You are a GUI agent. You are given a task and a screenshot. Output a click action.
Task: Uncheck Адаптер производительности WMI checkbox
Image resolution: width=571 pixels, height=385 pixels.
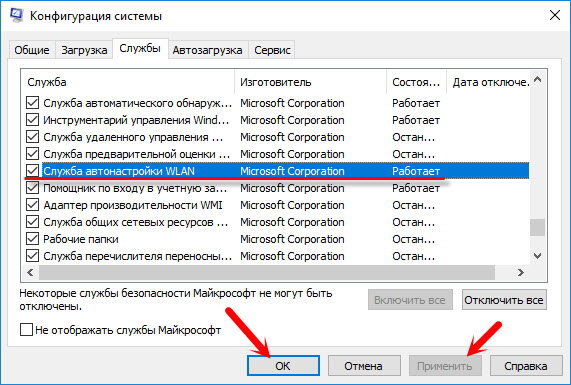tap(32, 205)
